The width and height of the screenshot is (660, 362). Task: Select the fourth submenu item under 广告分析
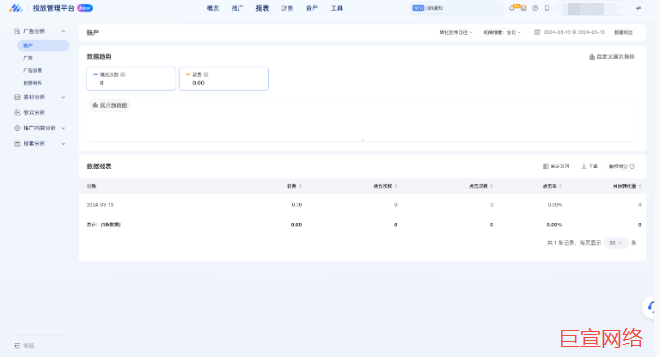click(32, 83)
